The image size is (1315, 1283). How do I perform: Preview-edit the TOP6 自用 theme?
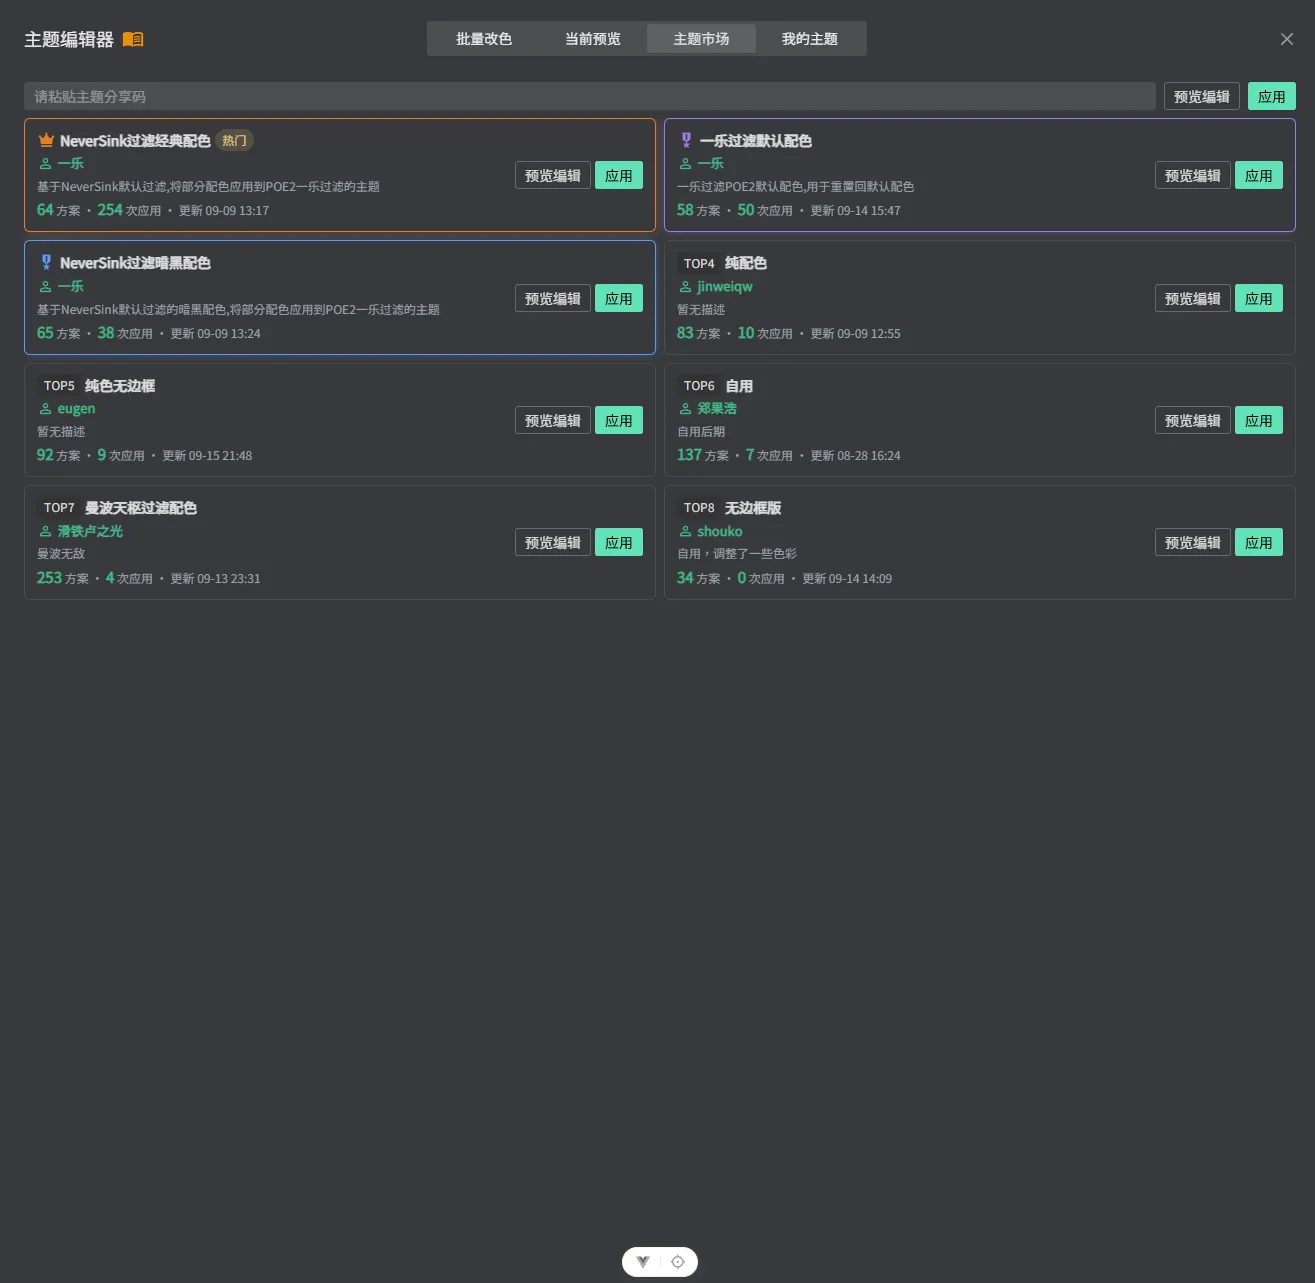pos(1193,420)
